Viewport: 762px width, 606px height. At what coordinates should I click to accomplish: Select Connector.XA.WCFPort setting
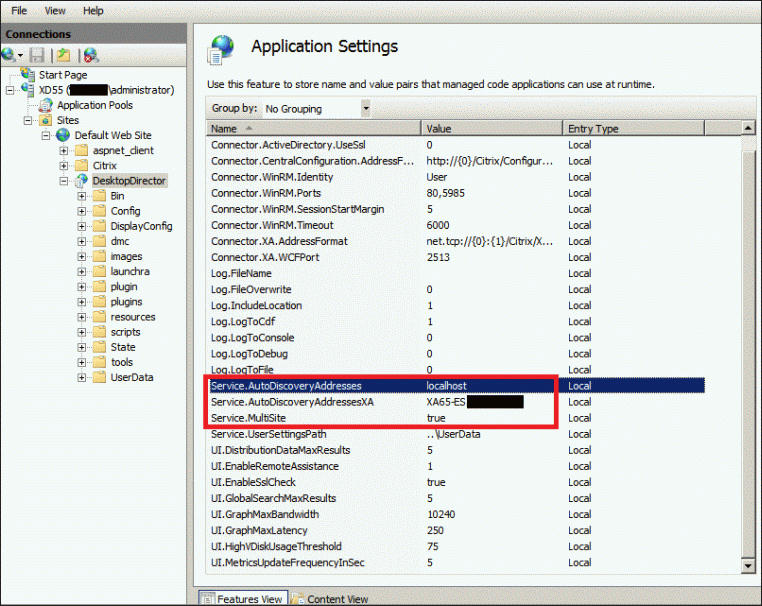456,257
